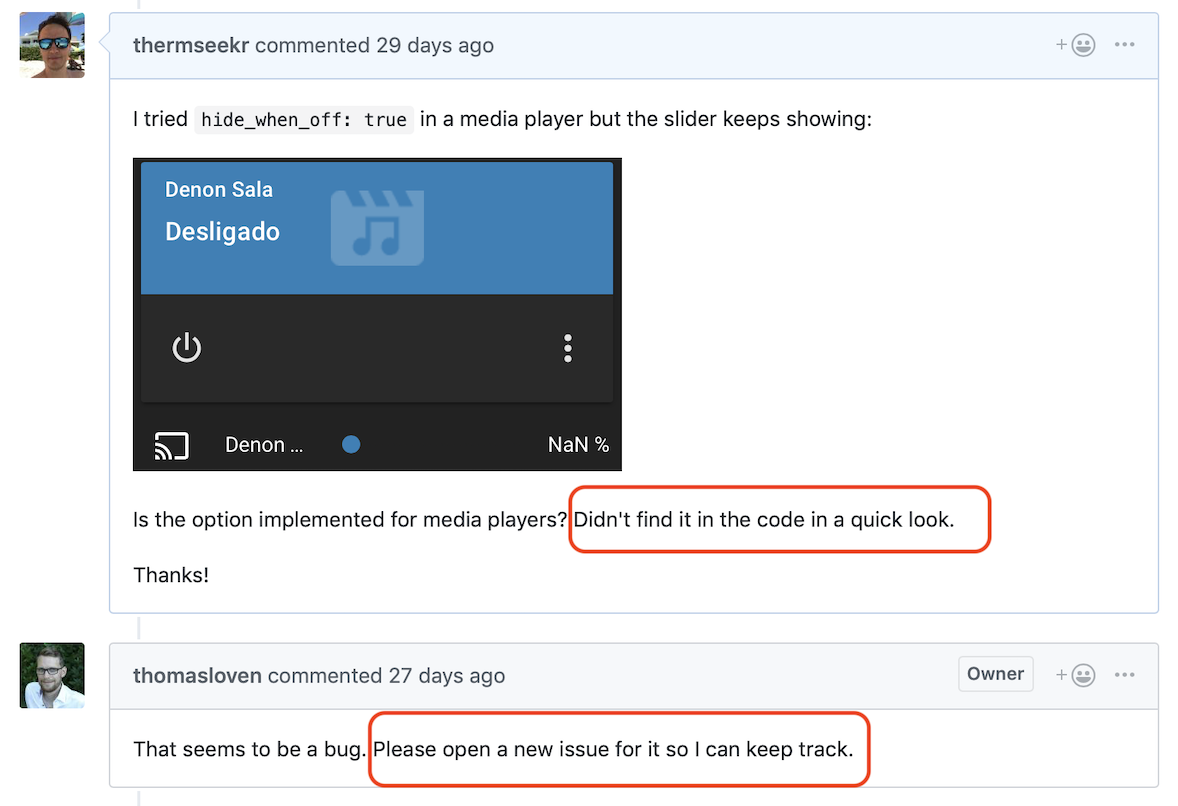
Task: Open the three-dot overflow menu inside the media player
Action: pyautogui.click(x=568, y=348)
